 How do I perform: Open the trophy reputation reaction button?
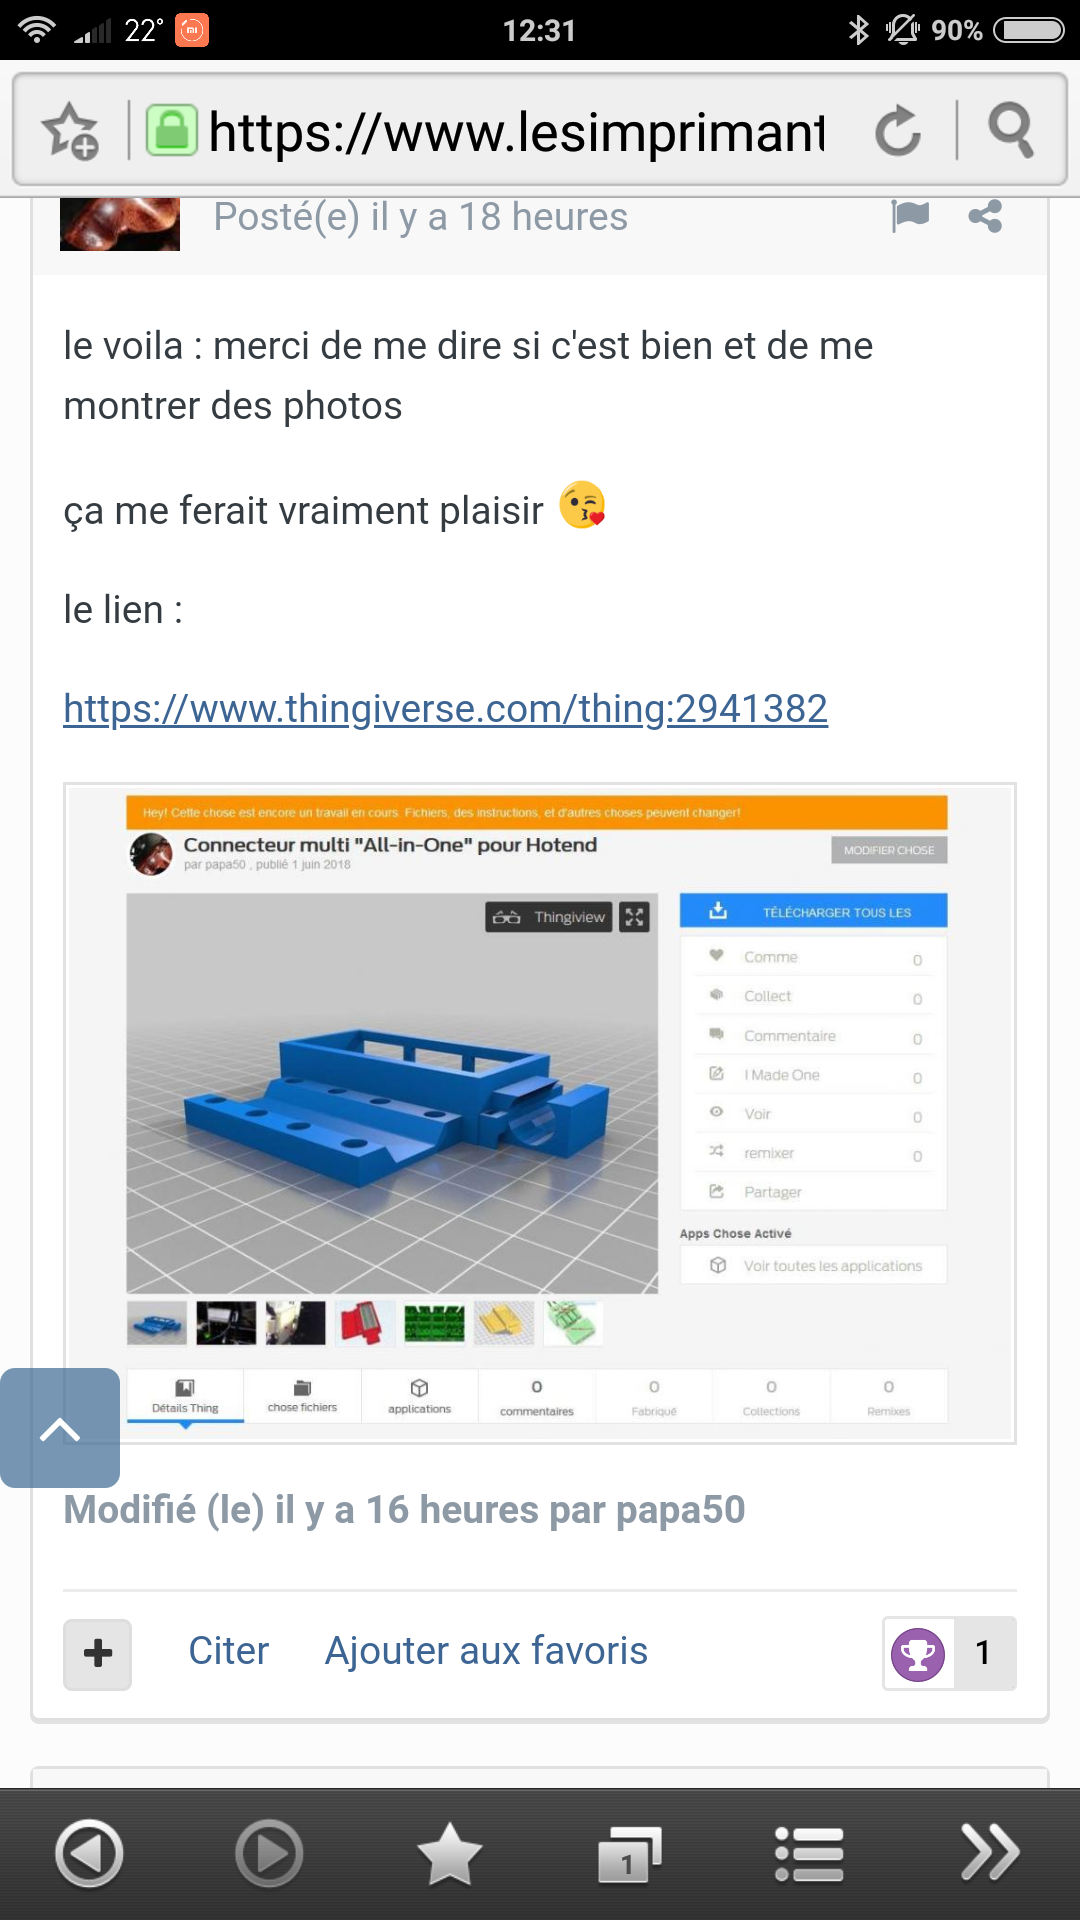[x=918, y=1654]
